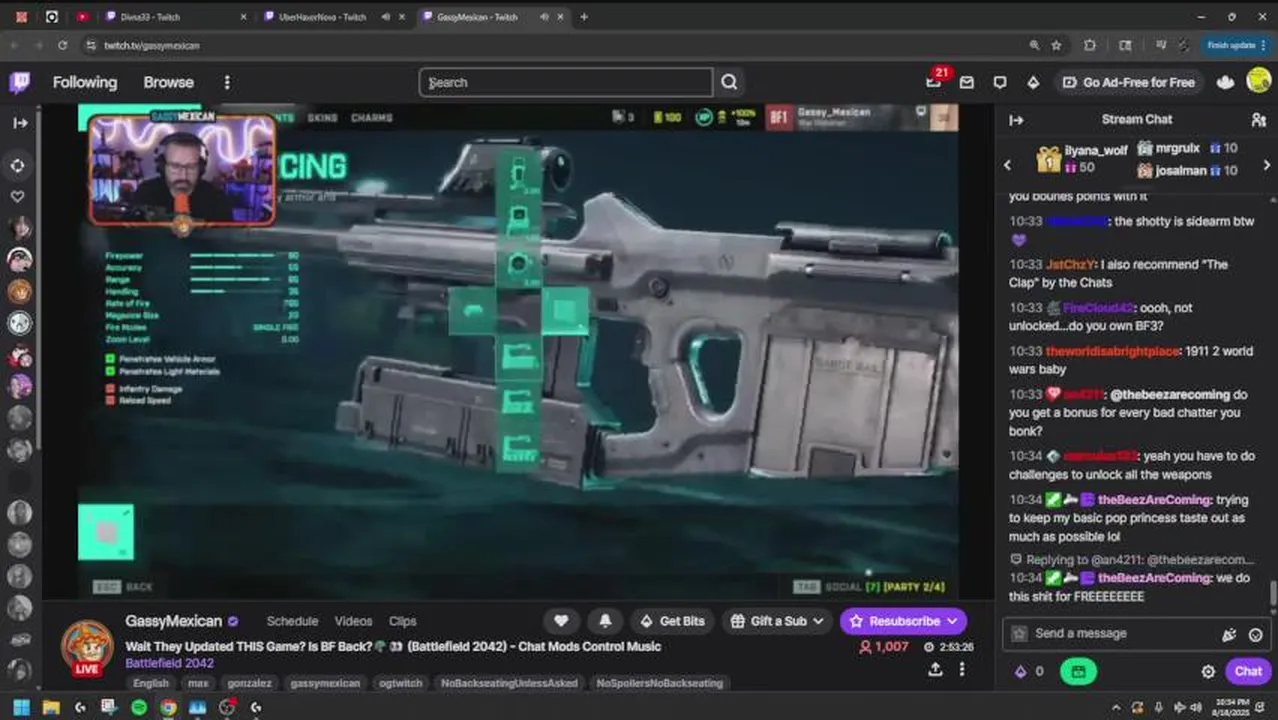Click the purple Chat send button
Viewport: 1278px width, 720px height.
point(1248,672)
